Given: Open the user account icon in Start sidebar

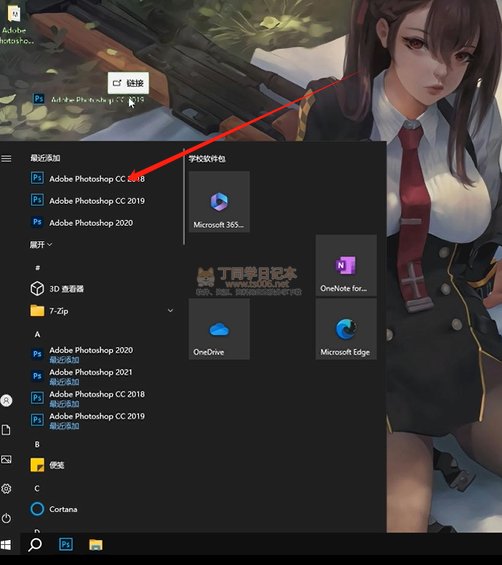Looking at the screenshot, I should (x=6, y=400).
